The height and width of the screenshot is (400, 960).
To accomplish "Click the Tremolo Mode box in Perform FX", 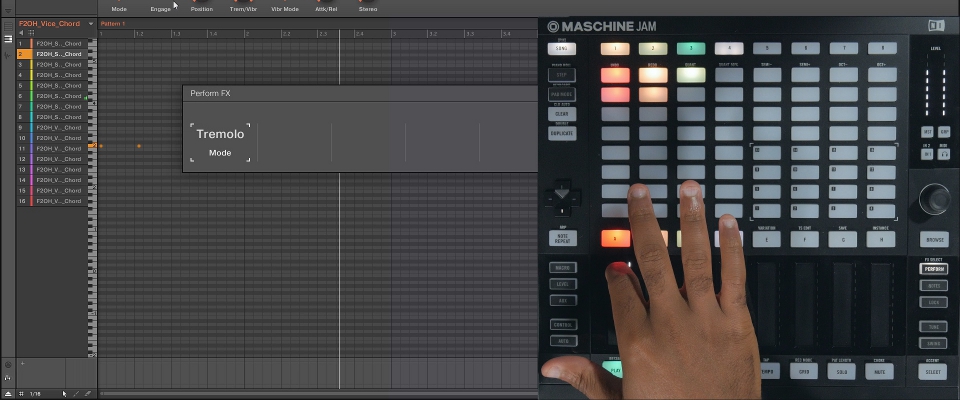I will point(220,142).
